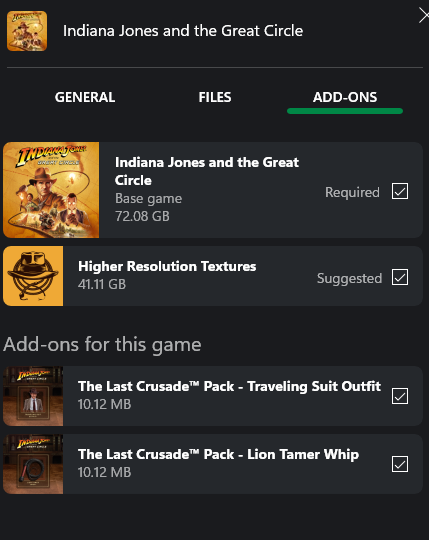429x540 pixels.
Task: Click the Suggested label on textures row
Action: pos(349,278)
